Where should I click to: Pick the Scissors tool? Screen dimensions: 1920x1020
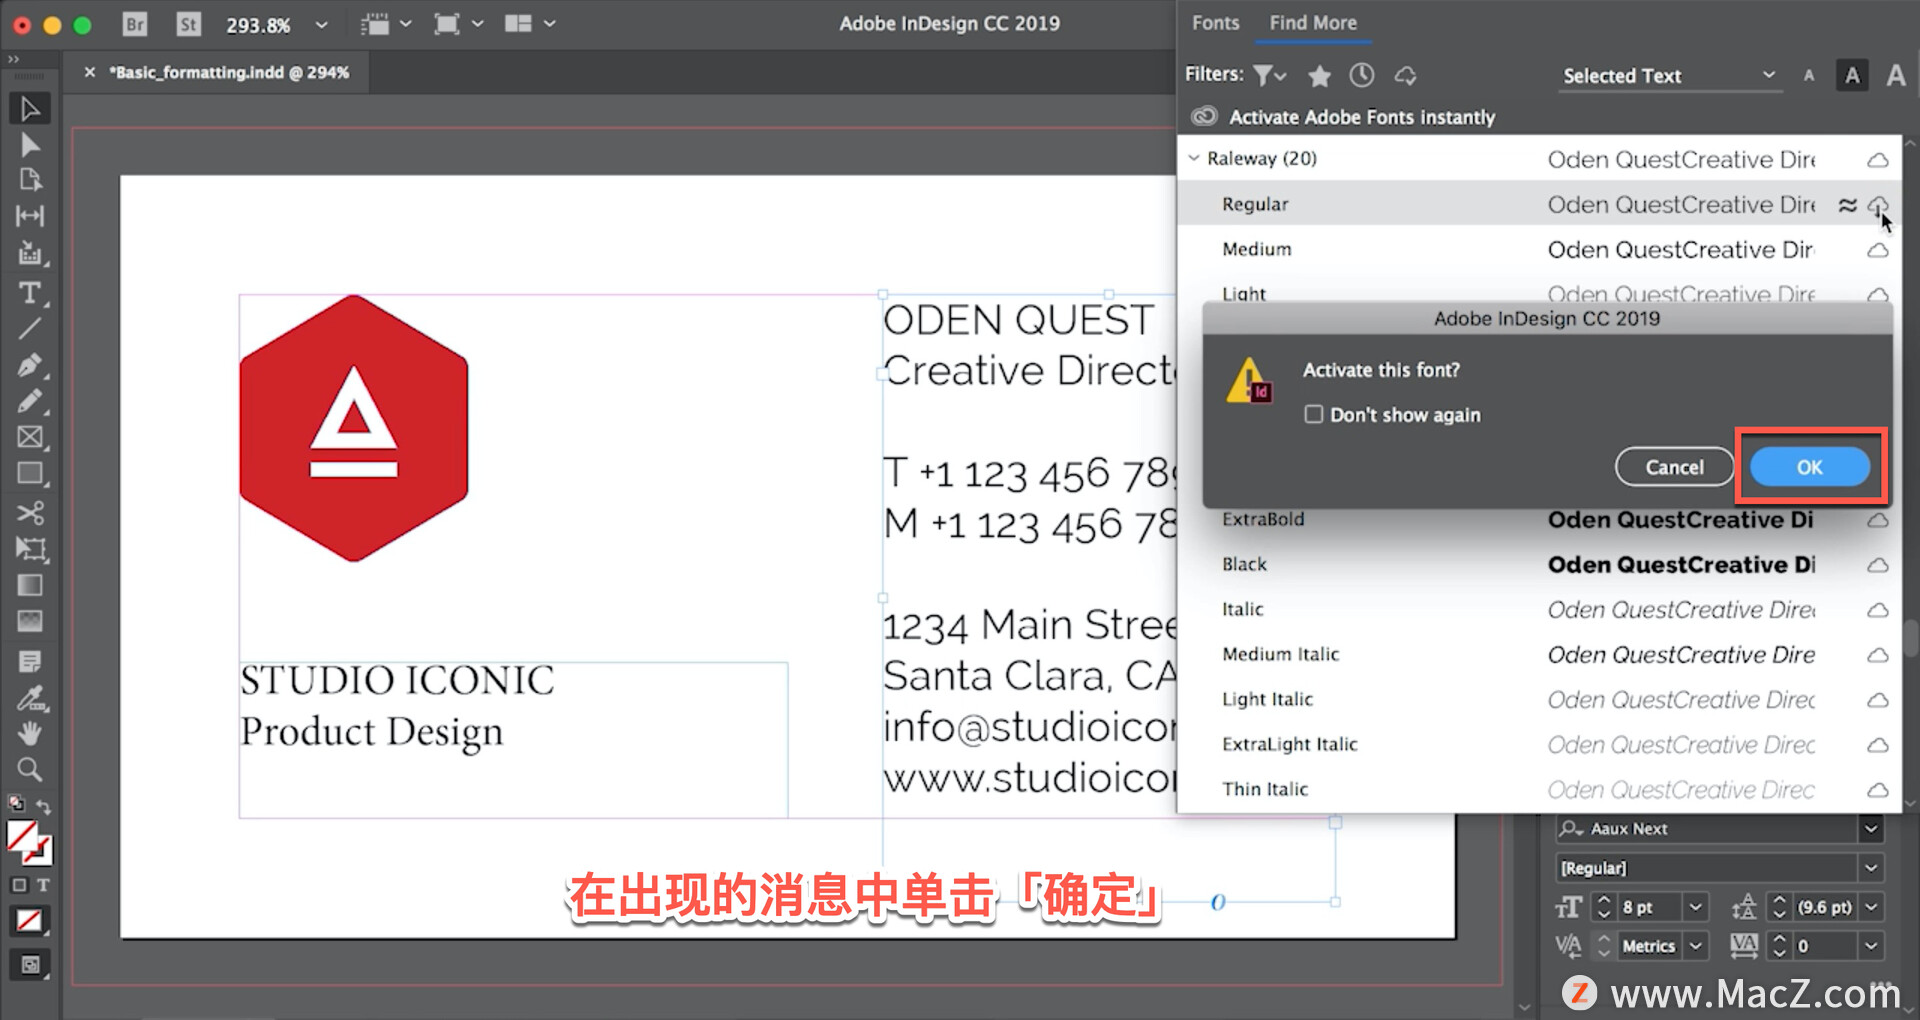click(x=30, y=513)
